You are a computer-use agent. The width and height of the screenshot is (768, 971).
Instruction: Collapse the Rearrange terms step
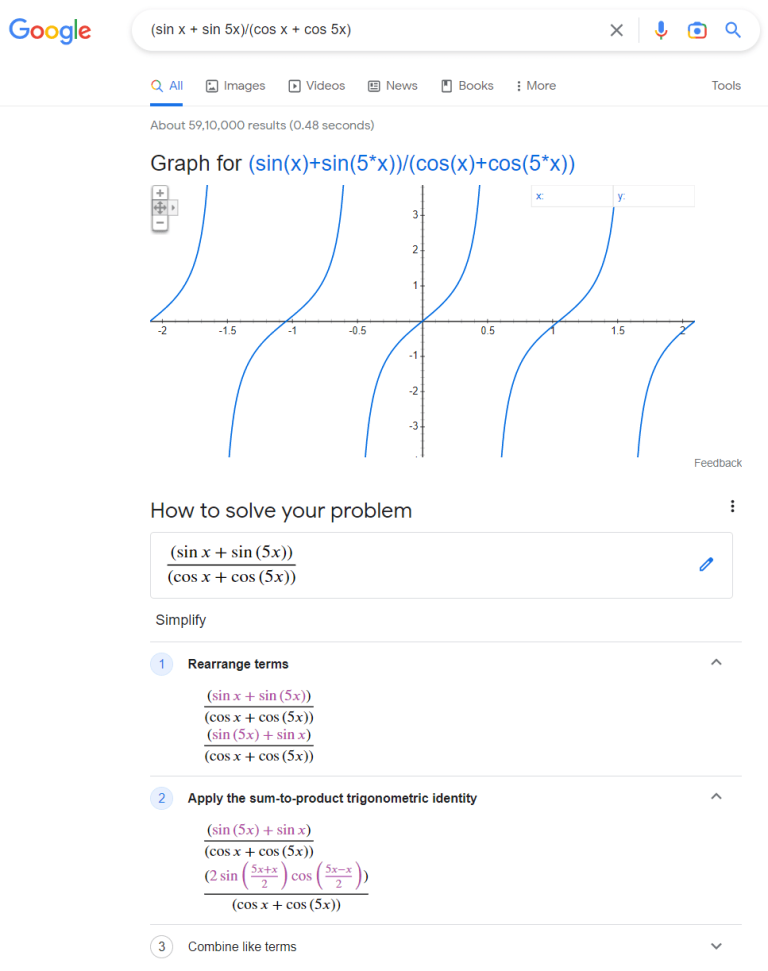(x=716, y=662)
